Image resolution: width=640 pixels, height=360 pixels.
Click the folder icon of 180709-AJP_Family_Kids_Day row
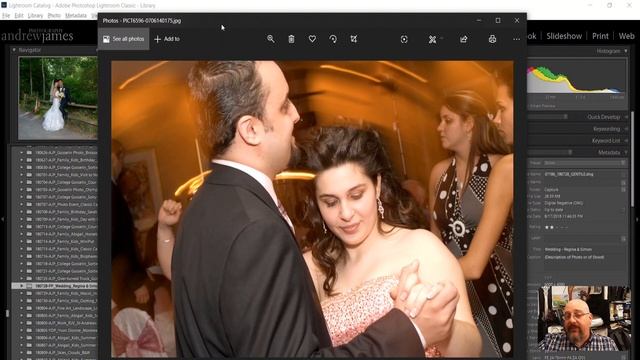pyautogui.click(x=29, y=219)
